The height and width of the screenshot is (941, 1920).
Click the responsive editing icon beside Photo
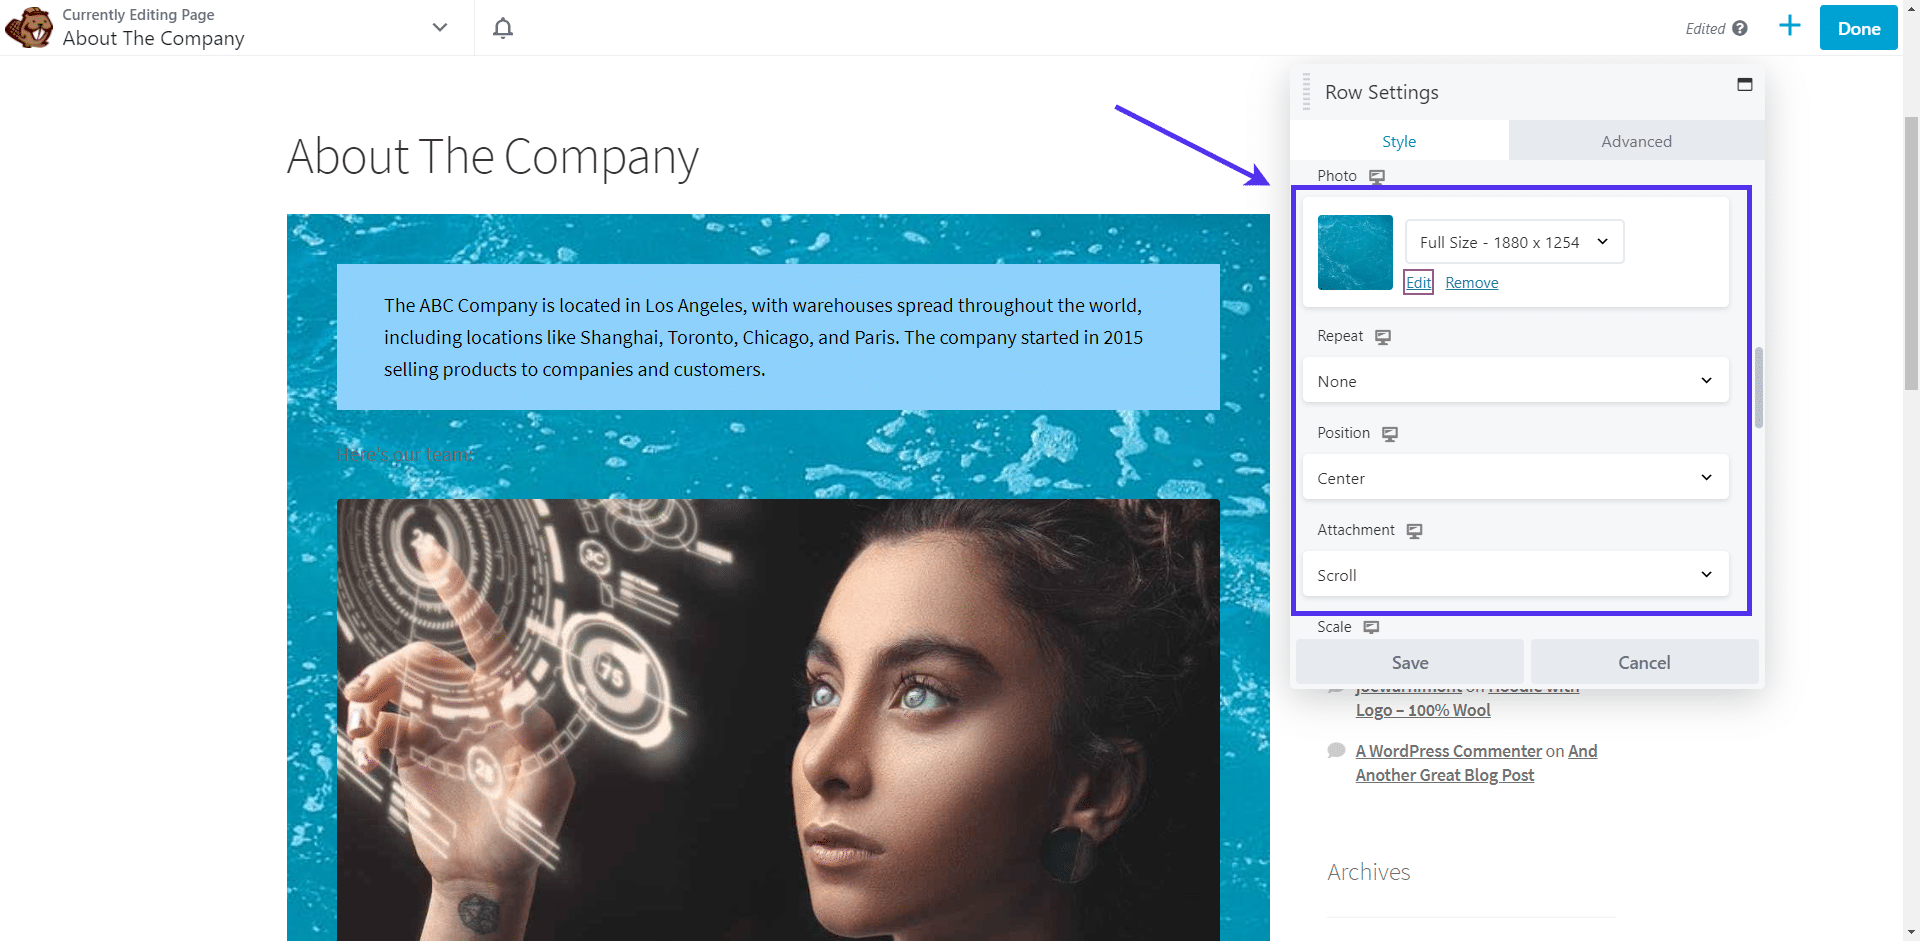coord(1378,176)
